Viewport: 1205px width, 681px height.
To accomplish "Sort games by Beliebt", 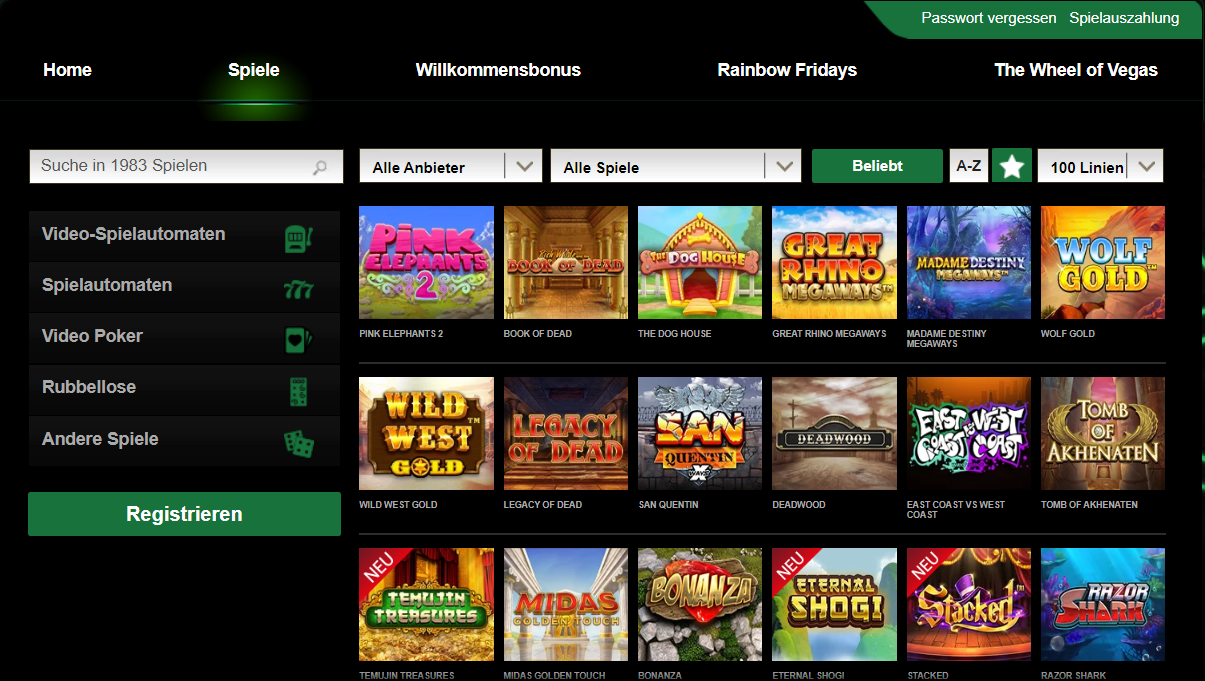I will tap(877, 166).
